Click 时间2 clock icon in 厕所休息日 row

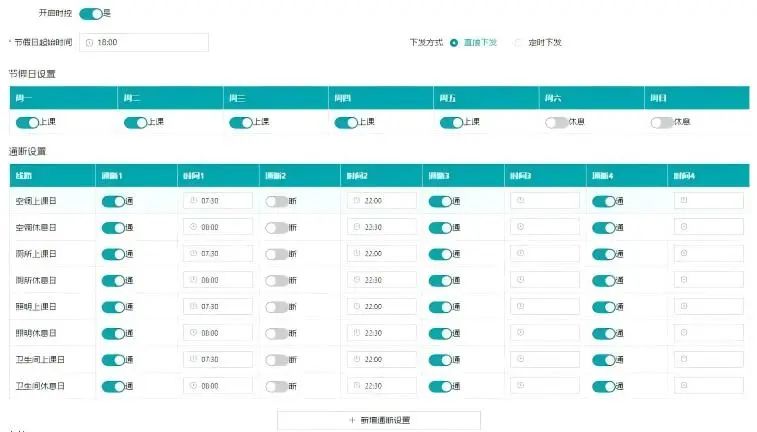point(357,280)
